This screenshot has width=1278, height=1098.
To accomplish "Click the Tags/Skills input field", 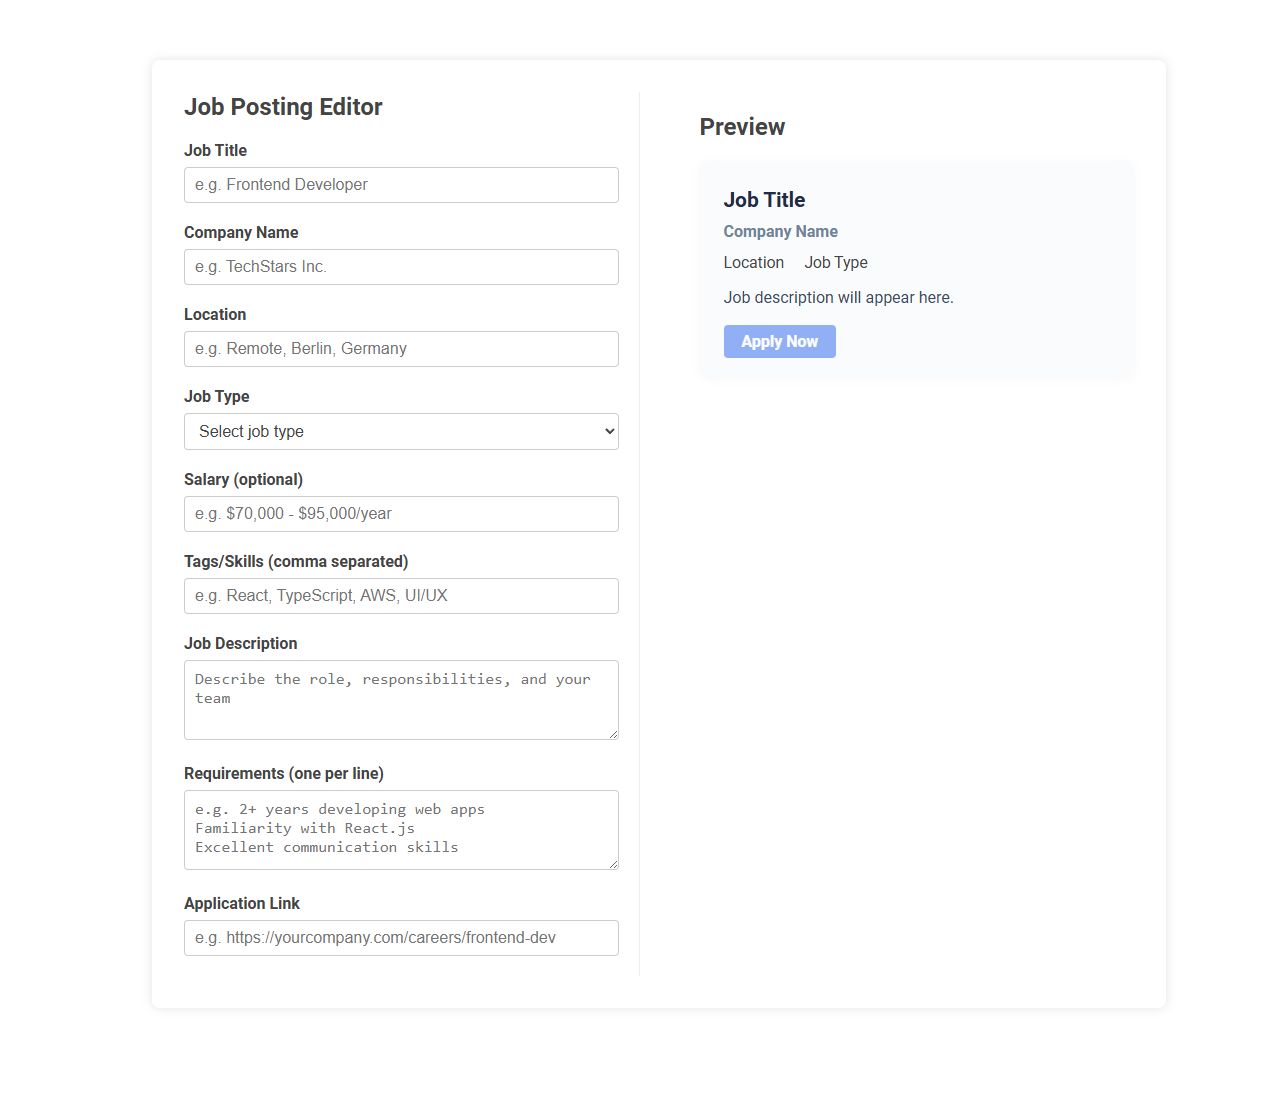I will click(400, 596).
